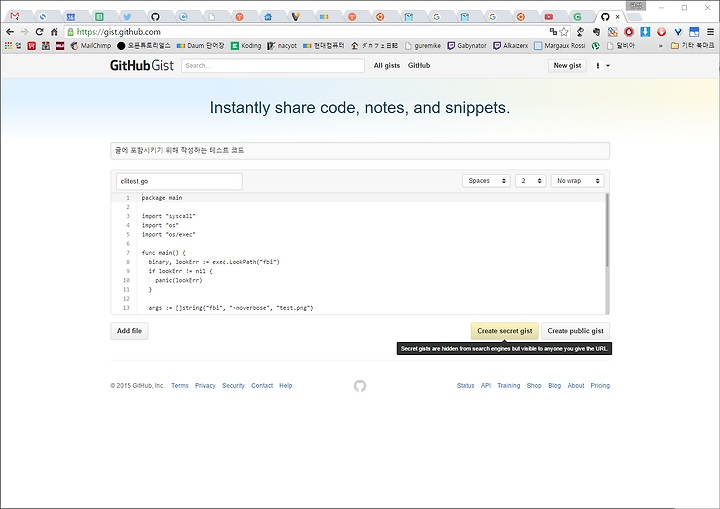Open the guremike bookmark
This screenshot has height=509, width=720.
click(423, 45)
